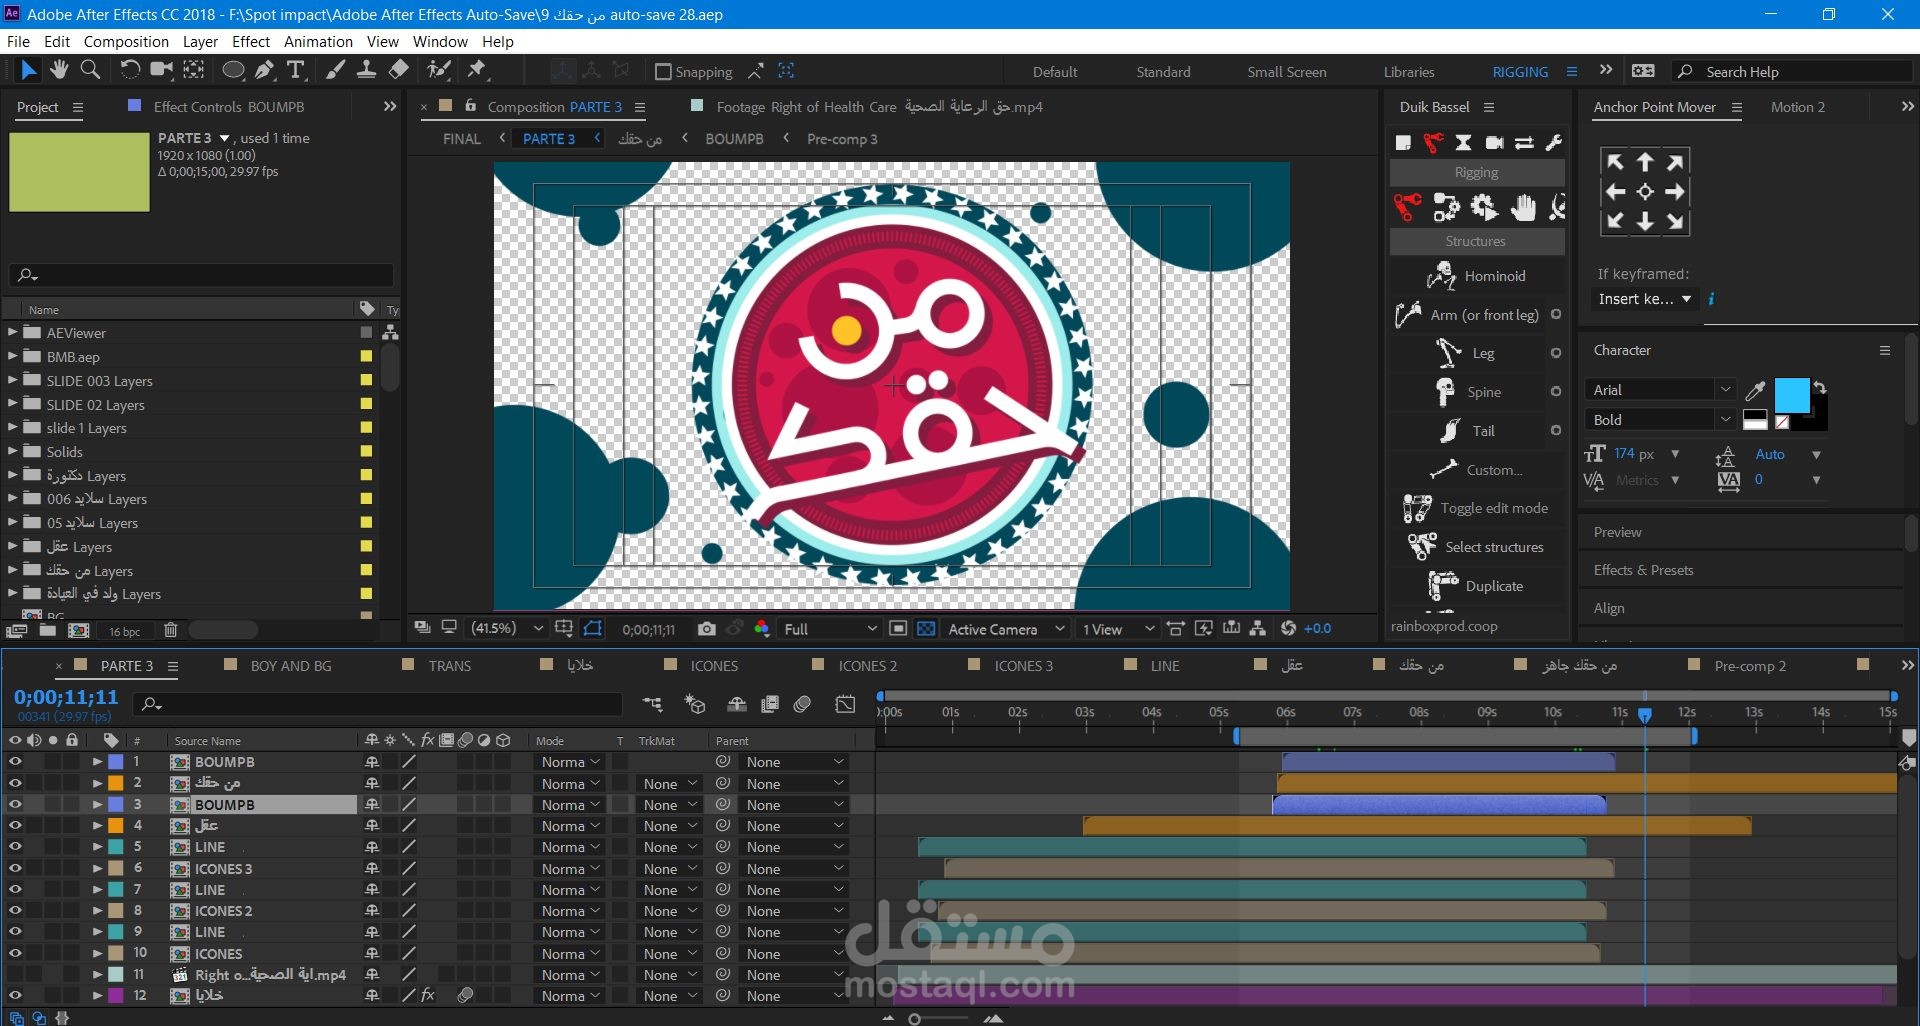Click the Duik Hominoid structure icon
The width and height of the screenshot is (1920, 1026).
tap(1441, 276)
